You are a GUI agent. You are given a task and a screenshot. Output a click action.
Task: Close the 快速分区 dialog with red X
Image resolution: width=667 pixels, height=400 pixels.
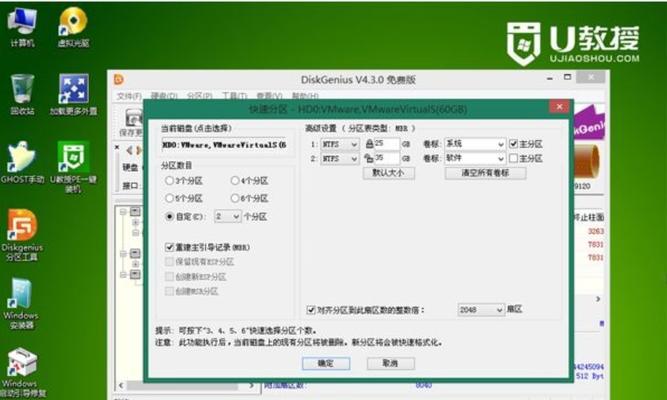(559, 107)
